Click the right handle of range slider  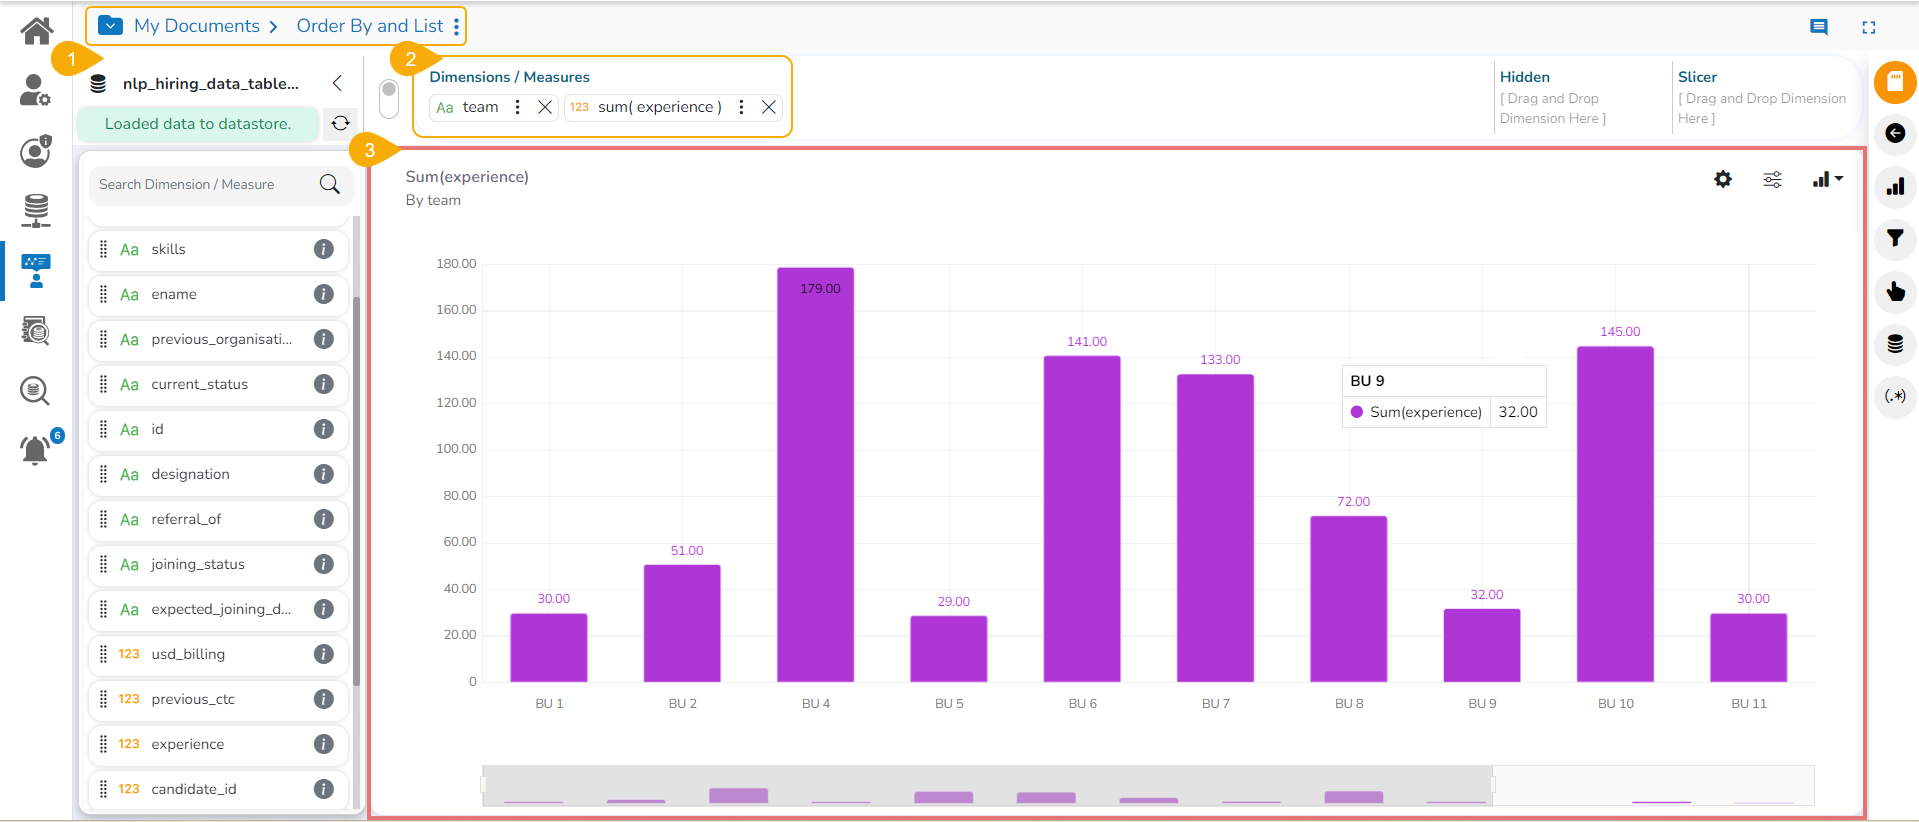pos(1492,785)
